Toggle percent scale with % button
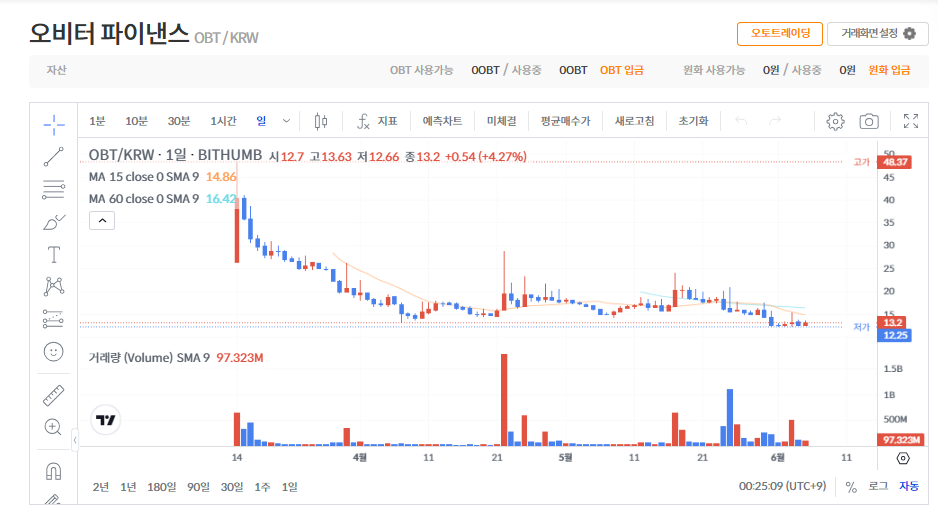 pyautogui.click(x=851, y=487)
